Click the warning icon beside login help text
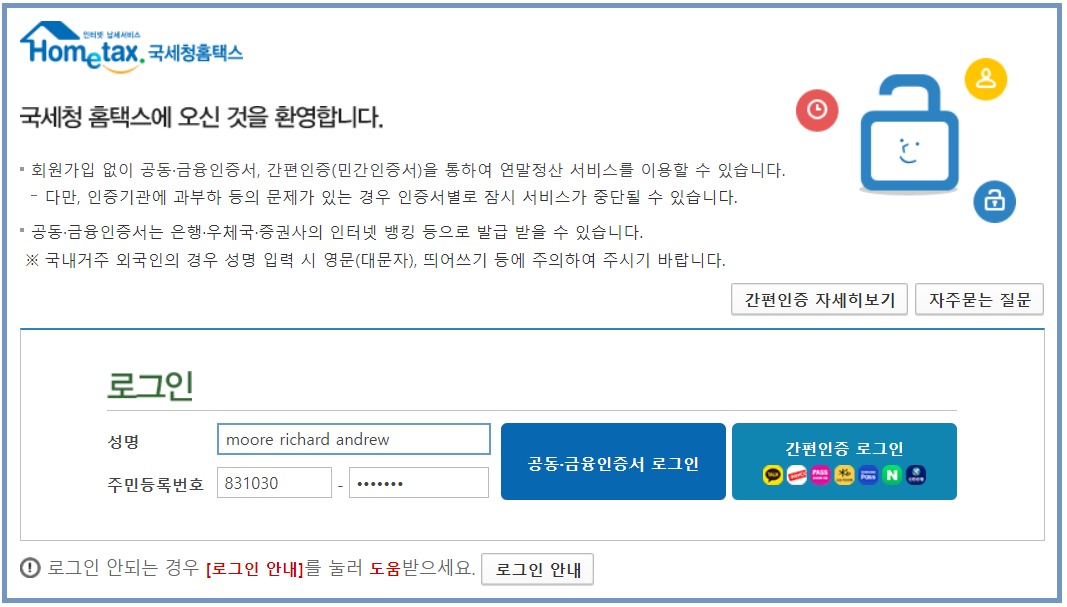Viewport: 1067px width, 607px height. coord(30,568)
